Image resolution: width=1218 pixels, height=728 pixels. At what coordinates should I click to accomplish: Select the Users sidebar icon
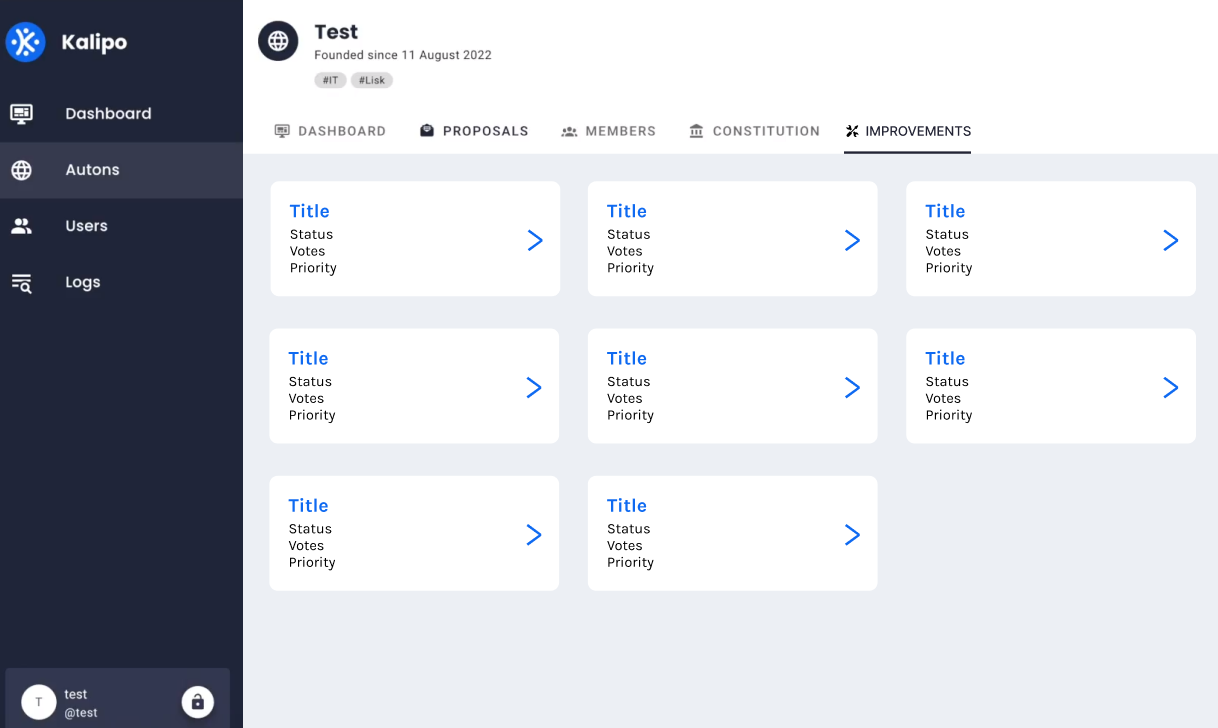pyautogui.click(x=21, y=226)
